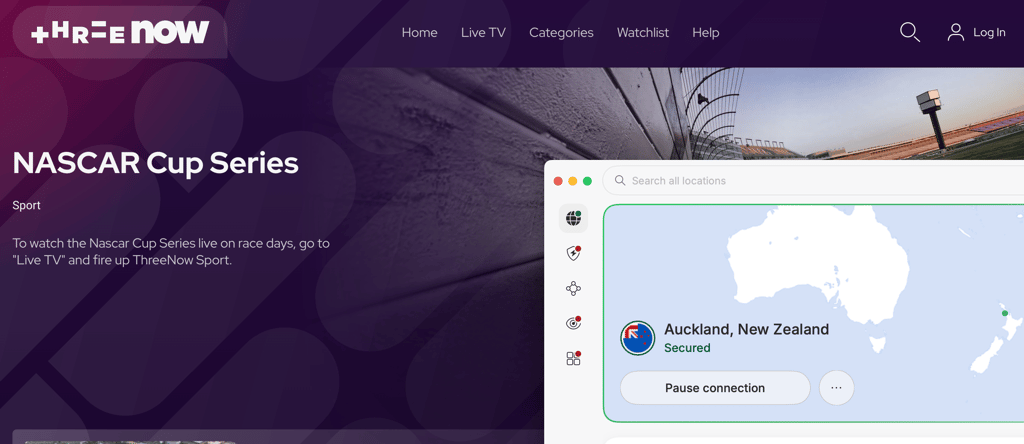
Task: Open Watchlist menu item
Action: (x=643, y=33)
